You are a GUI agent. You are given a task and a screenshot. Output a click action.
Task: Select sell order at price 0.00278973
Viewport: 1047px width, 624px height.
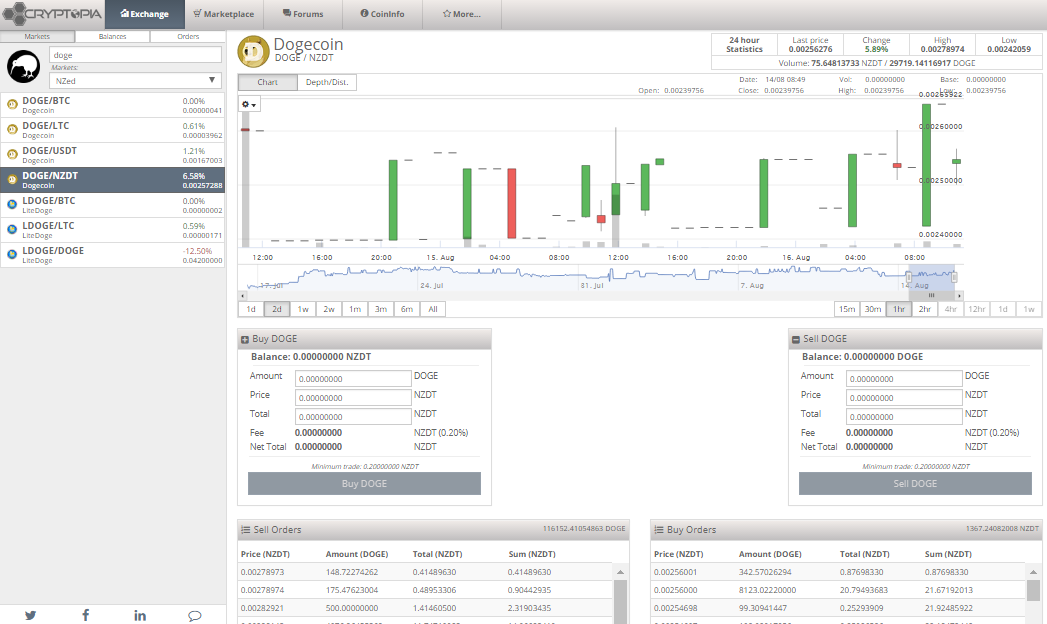(425, 572)
